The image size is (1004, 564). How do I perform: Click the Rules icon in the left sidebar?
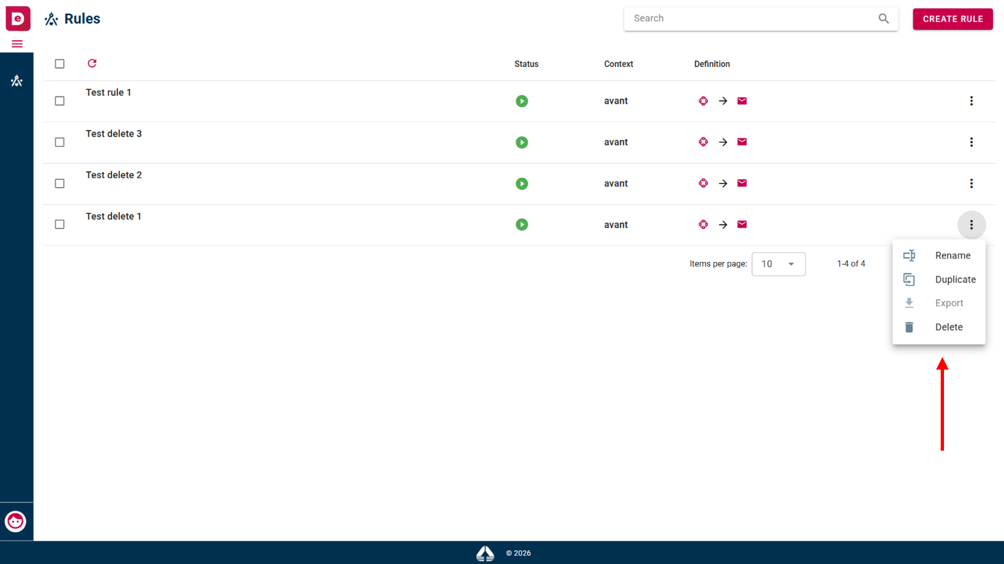(x=17, y=81)
